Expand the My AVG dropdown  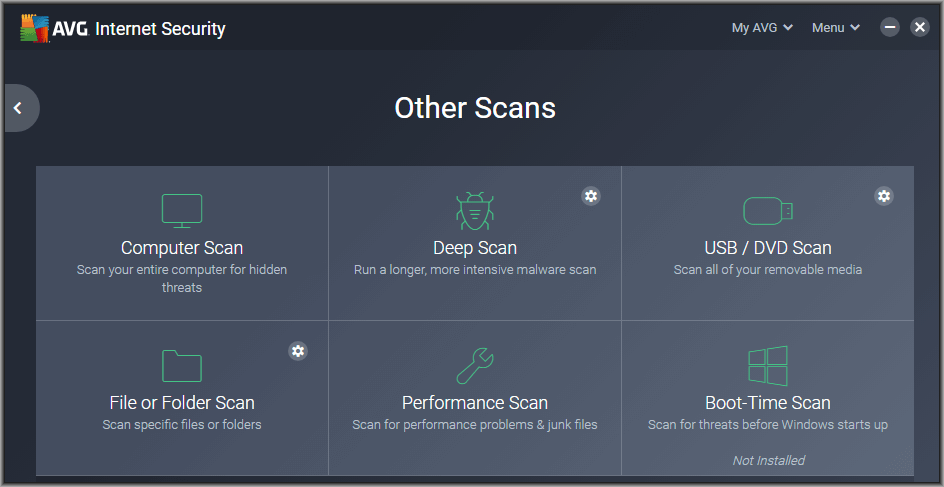(762, 28)
